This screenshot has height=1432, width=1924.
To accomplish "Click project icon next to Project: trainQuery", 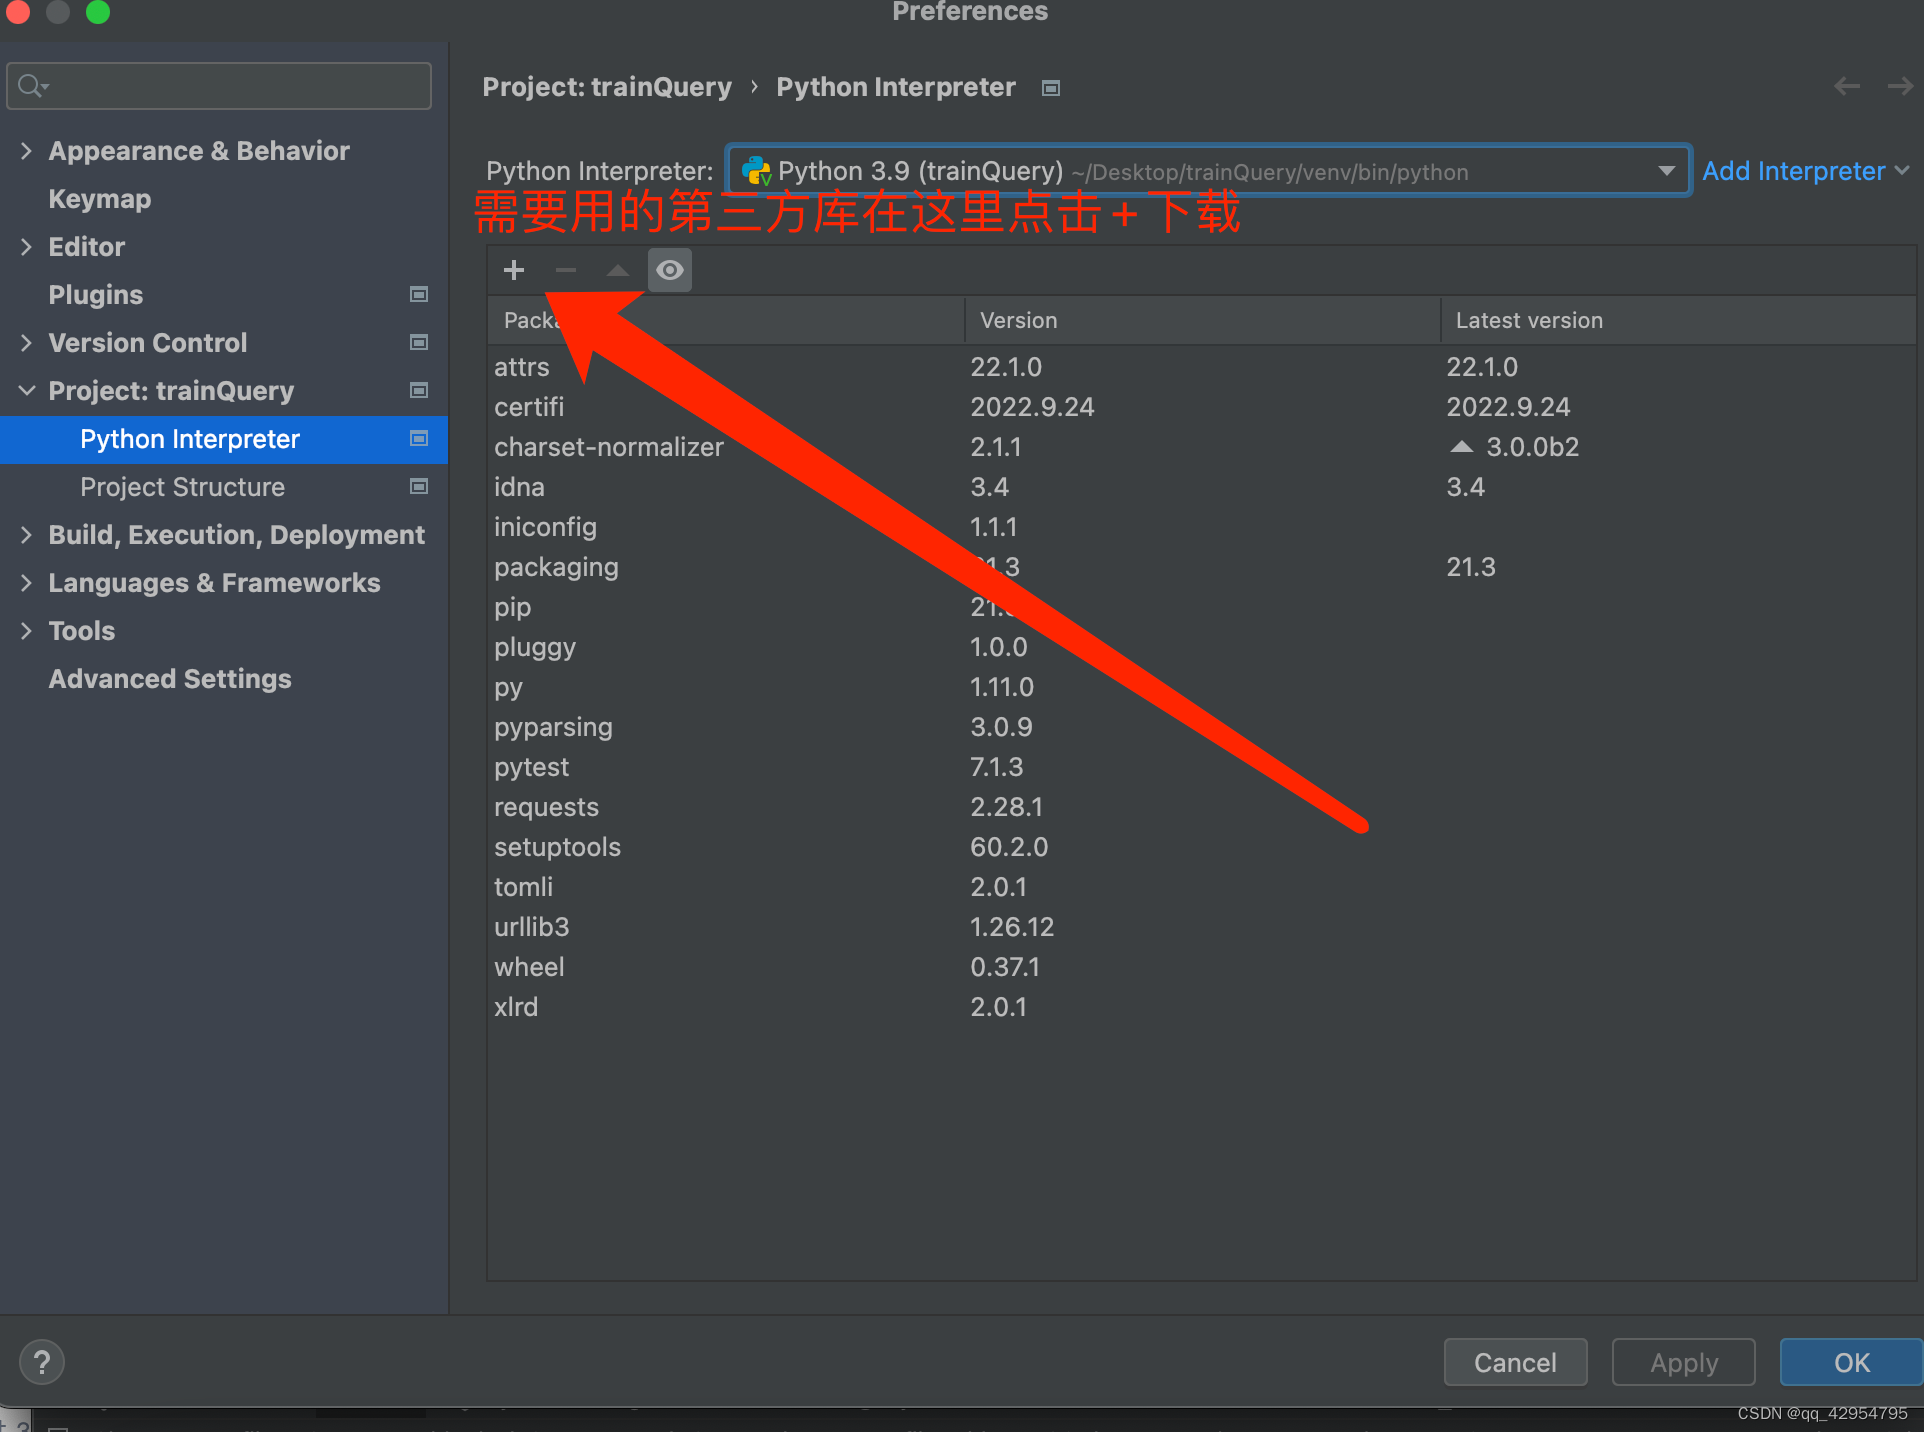I will [419, 390].
